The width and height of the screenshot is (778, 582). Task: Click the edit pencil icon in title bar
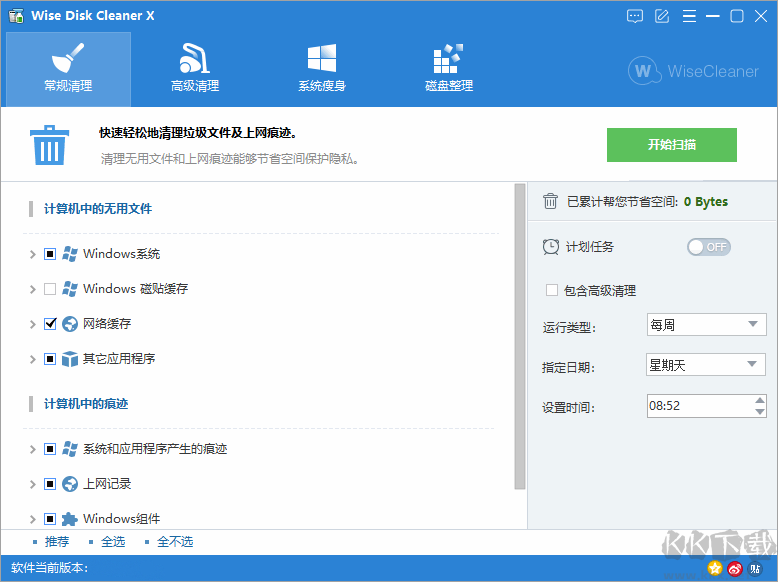661,16
